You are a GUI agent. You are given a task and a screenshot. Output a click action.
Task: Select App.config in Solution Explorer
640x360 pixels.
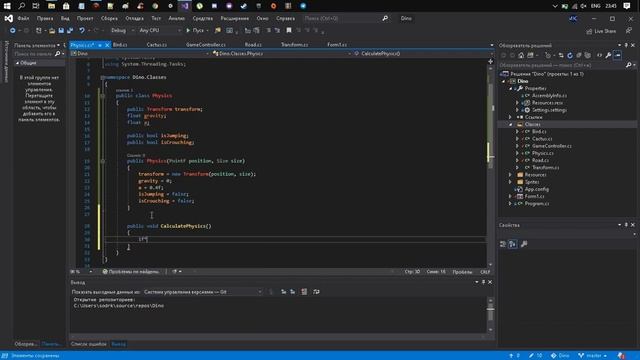(536, 189)
